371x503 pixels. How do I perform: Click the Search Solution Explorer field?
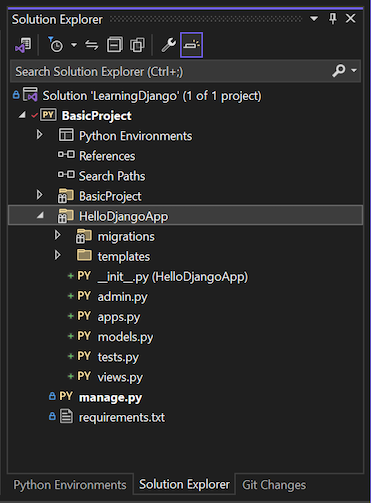click(170, 71)
